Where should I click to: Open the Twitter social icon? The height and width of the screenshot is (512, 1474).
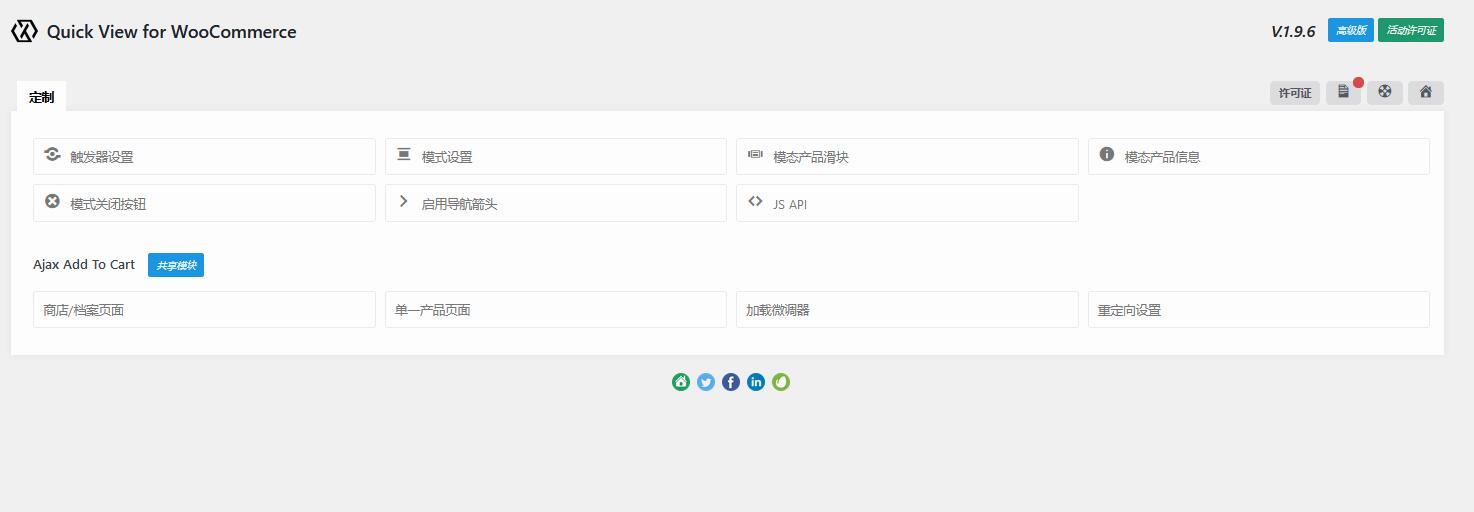tap(706, 382)
